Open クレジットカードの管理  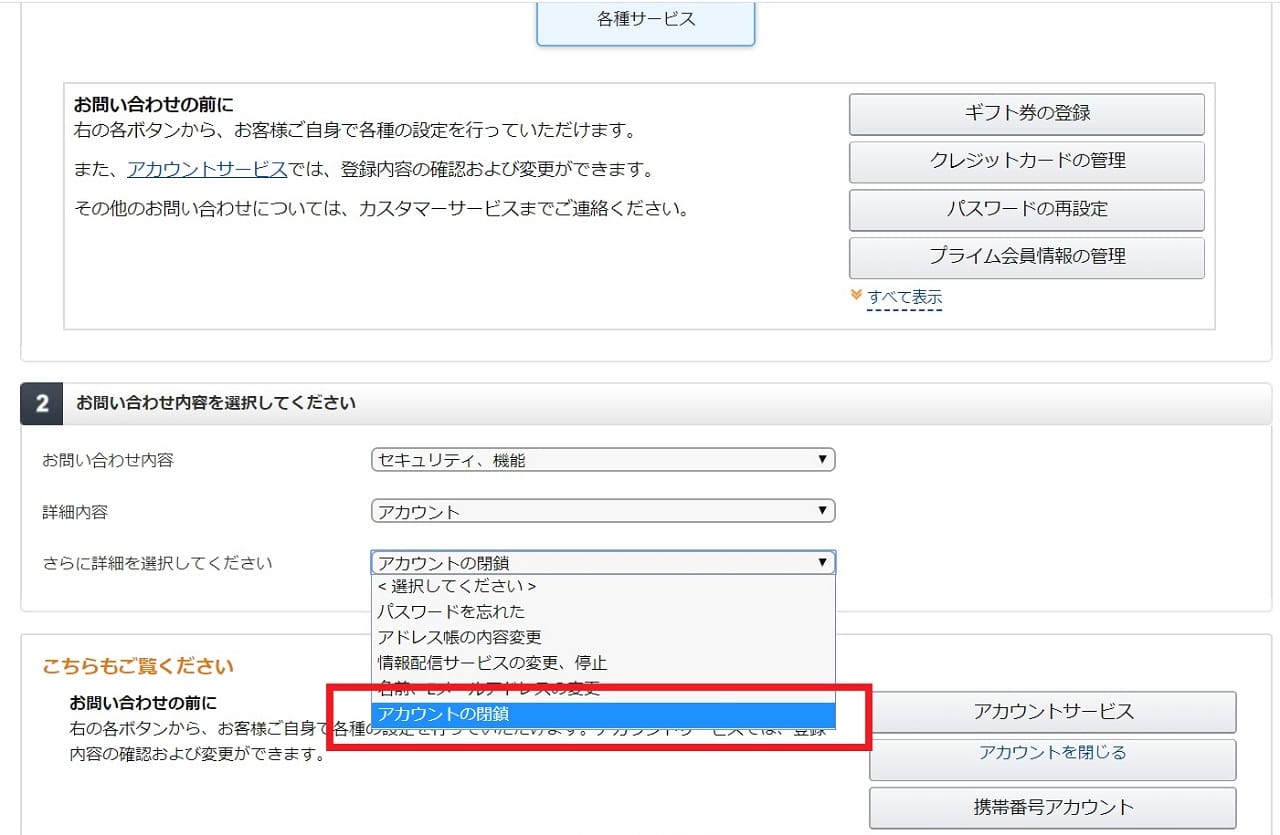pos(1026,161)
